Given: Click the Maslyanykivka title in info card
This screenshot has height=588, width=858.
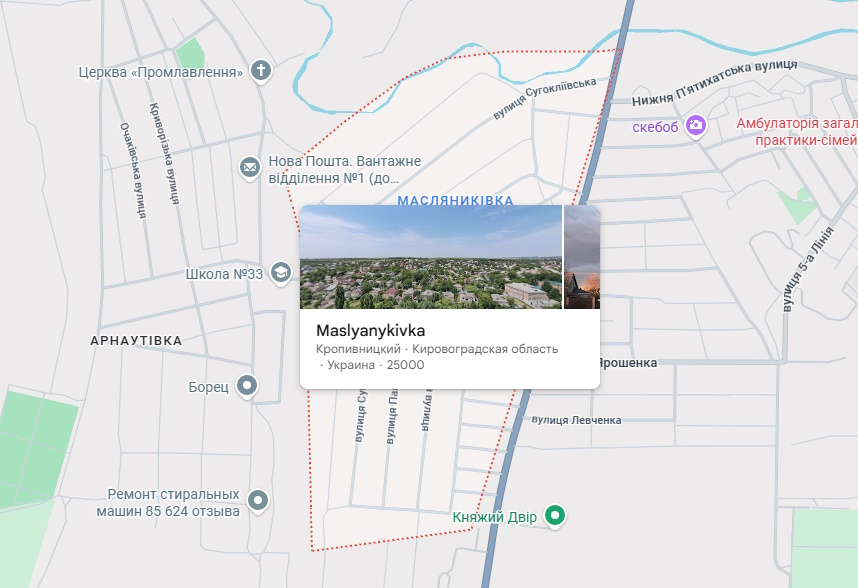Looking at the screenshot, I should coord(370,330).
